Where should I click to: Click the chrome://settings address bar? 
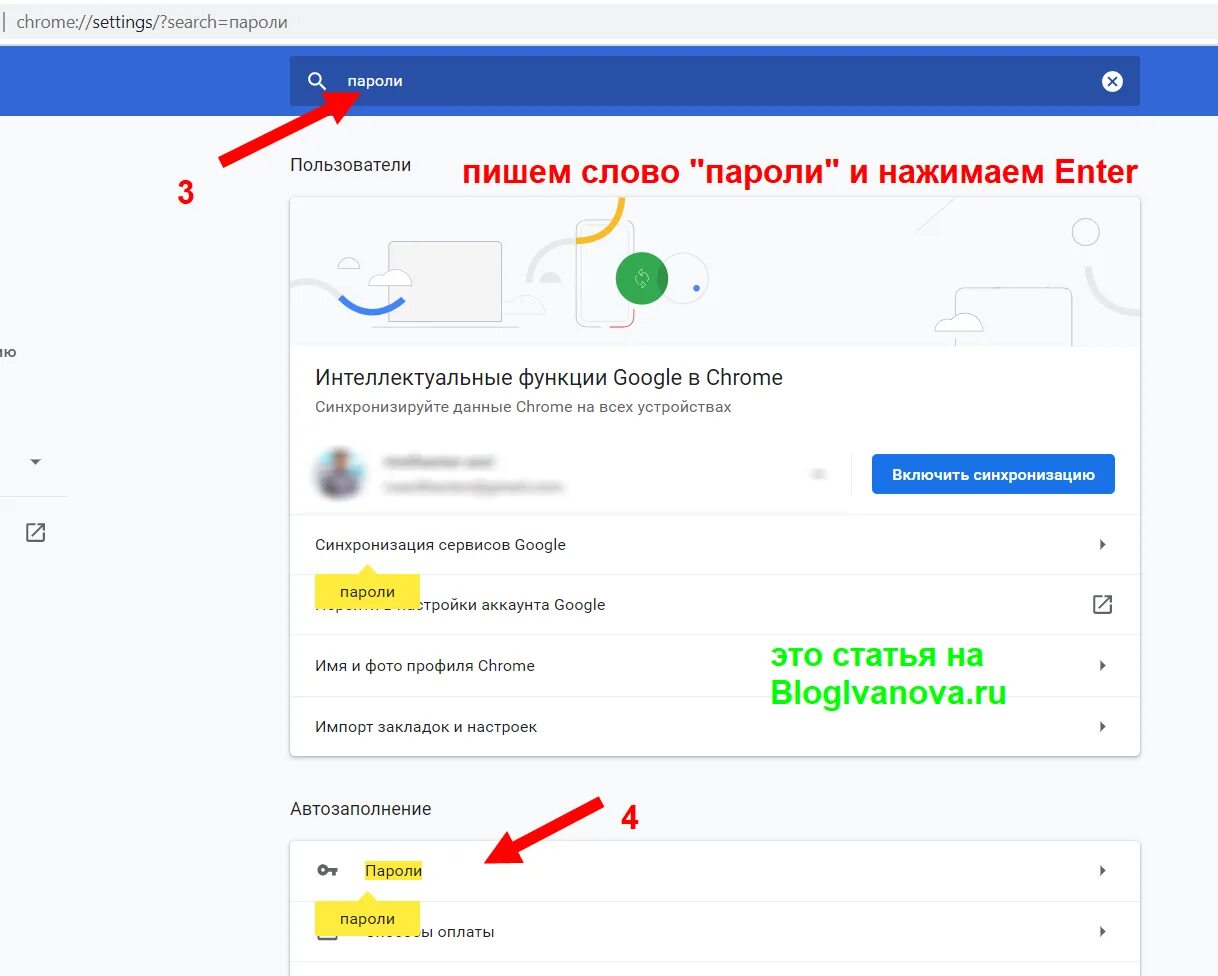click(609, 21)
